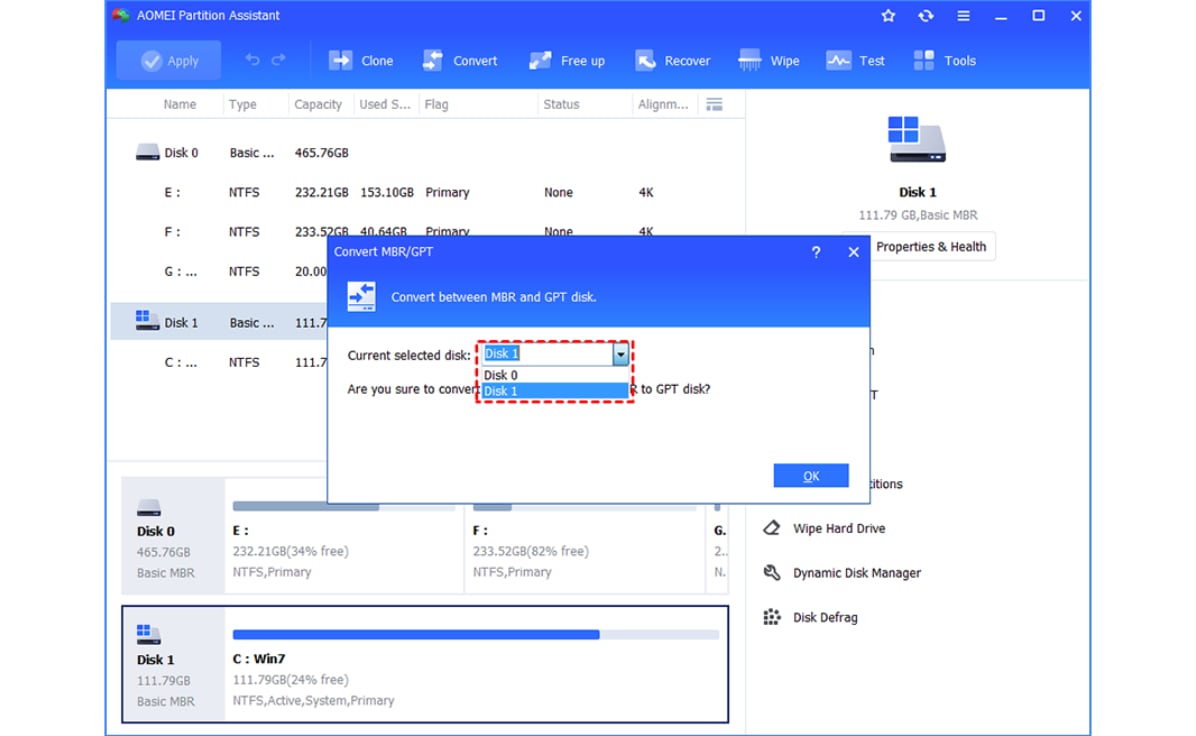Image resolution: width=1196 pixels, height=736 pixels.
Task: Click the Disk Defrag grid icon
Action: pyautogui.click(x=772, y=616)
